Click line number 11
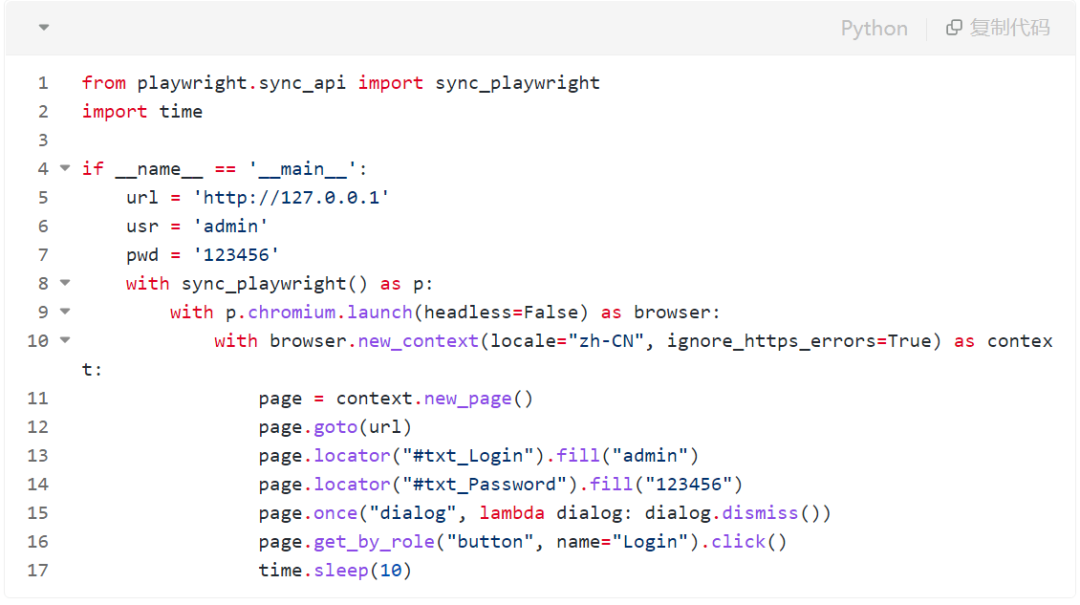 [38, 398]
